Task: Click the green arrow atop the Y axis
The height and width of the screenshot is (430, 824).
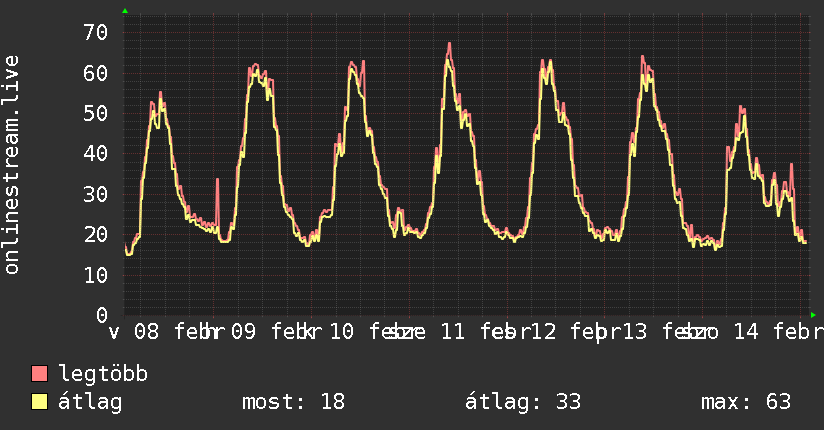Action: coord(125,11)
